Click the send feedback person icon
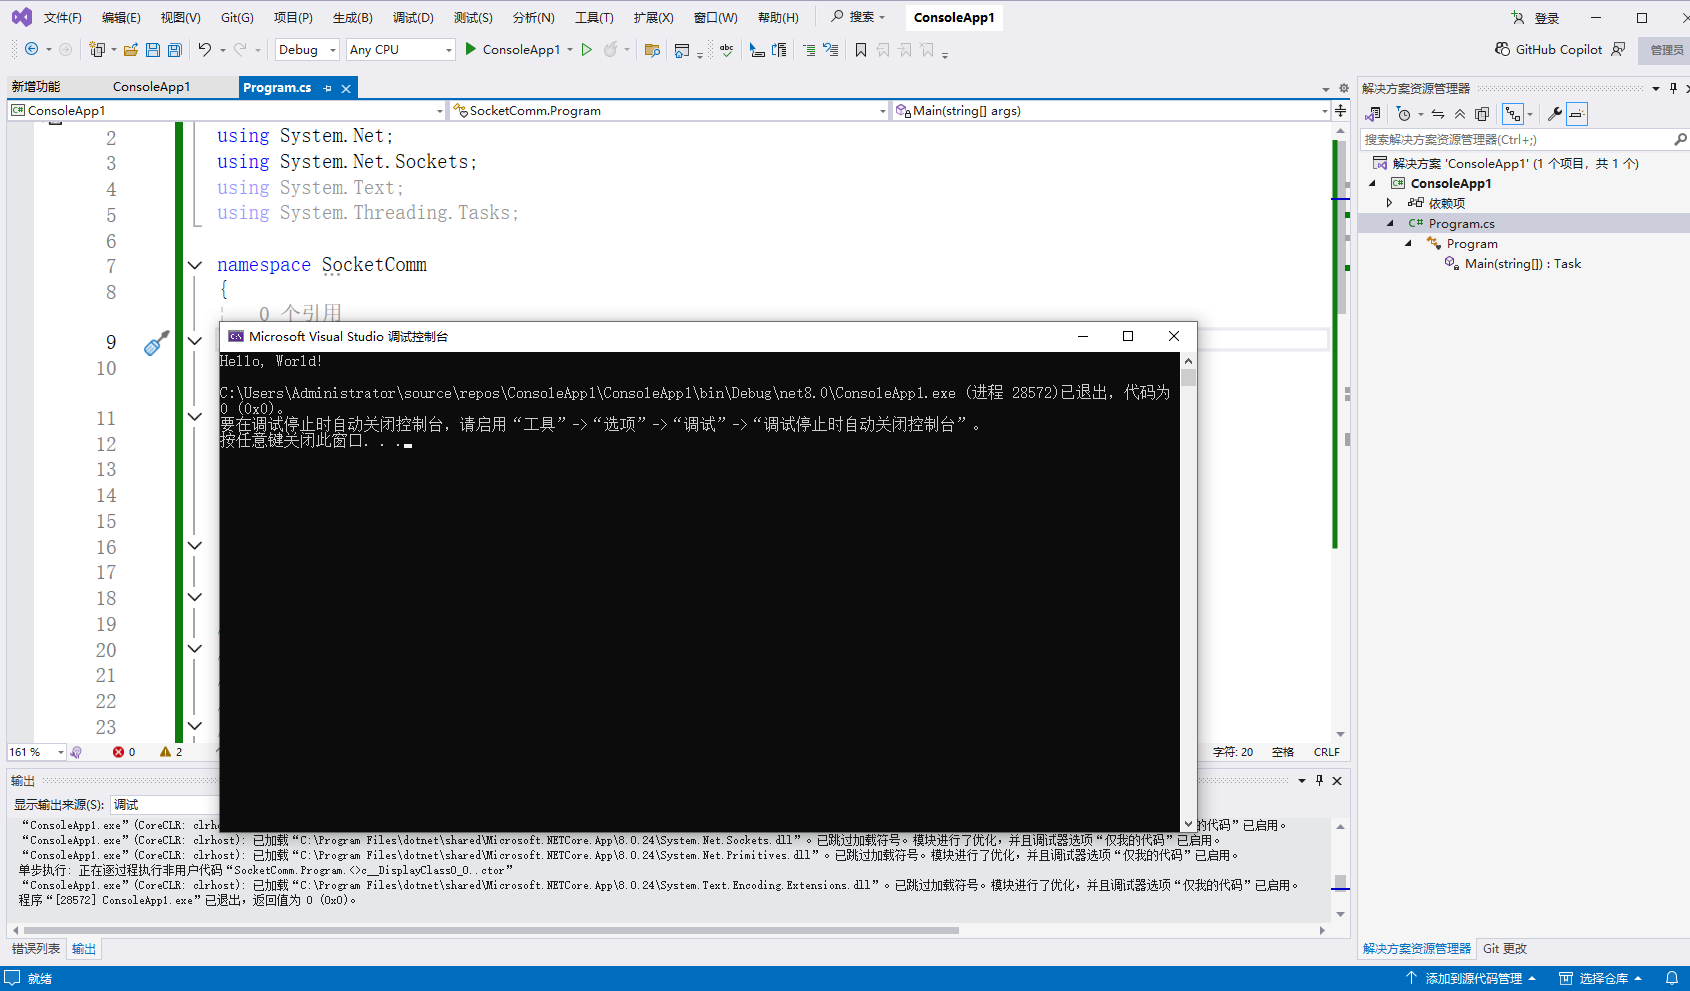The image size is (1690, 991). point(1618,49)
